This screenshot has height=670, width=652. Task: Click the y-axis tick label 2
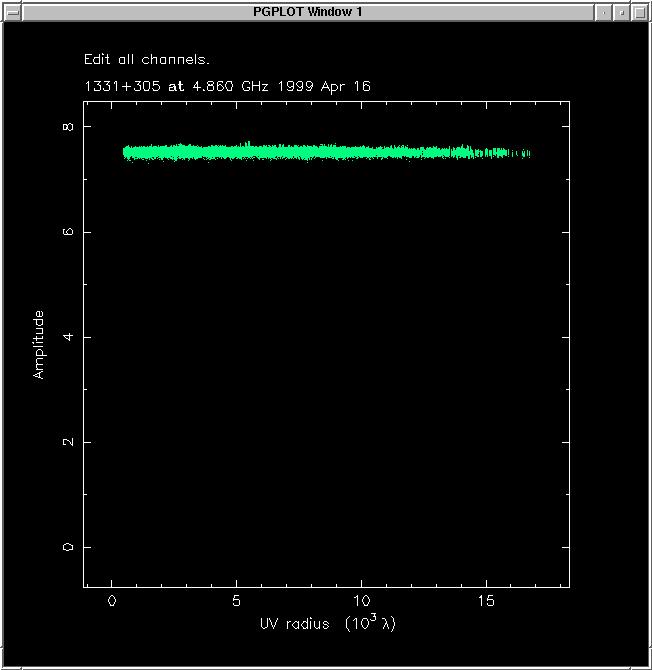69,442
